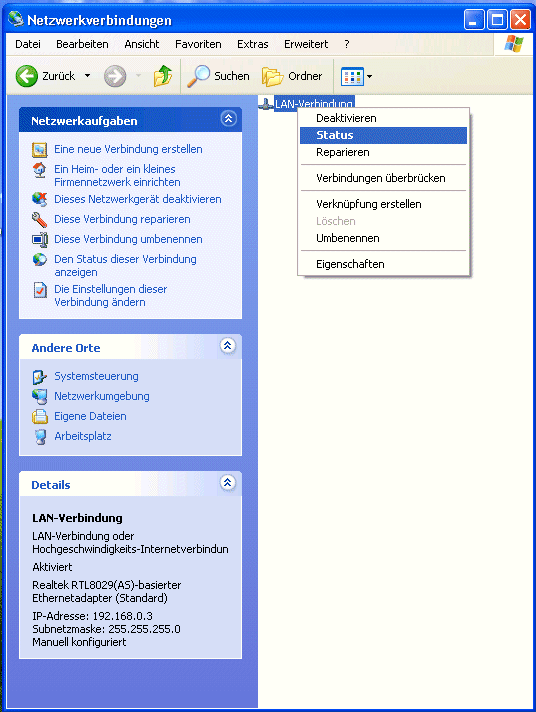Collapse the Netzwerkaufgaben panel
536x712 pixels.
[228, 119]
